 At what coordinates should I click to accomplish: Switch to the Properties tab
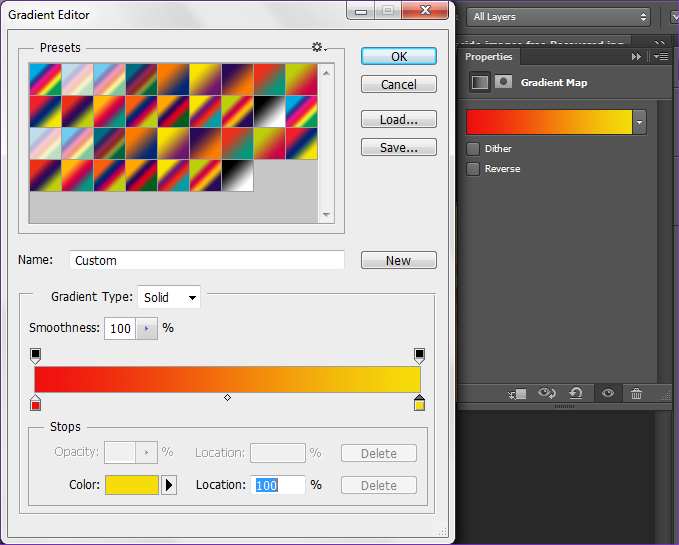[x=489, y=57]
